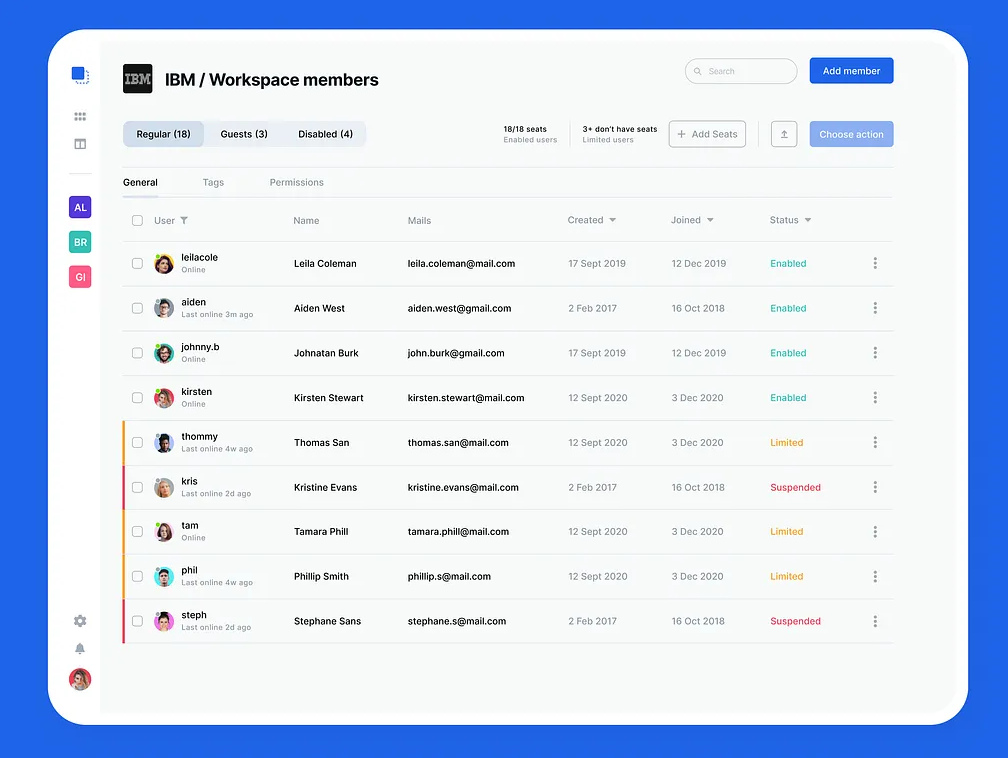Check the select-all checkbox in table header
The image size is (1008, 758).
pyautogui.click(x=137, y=220)
